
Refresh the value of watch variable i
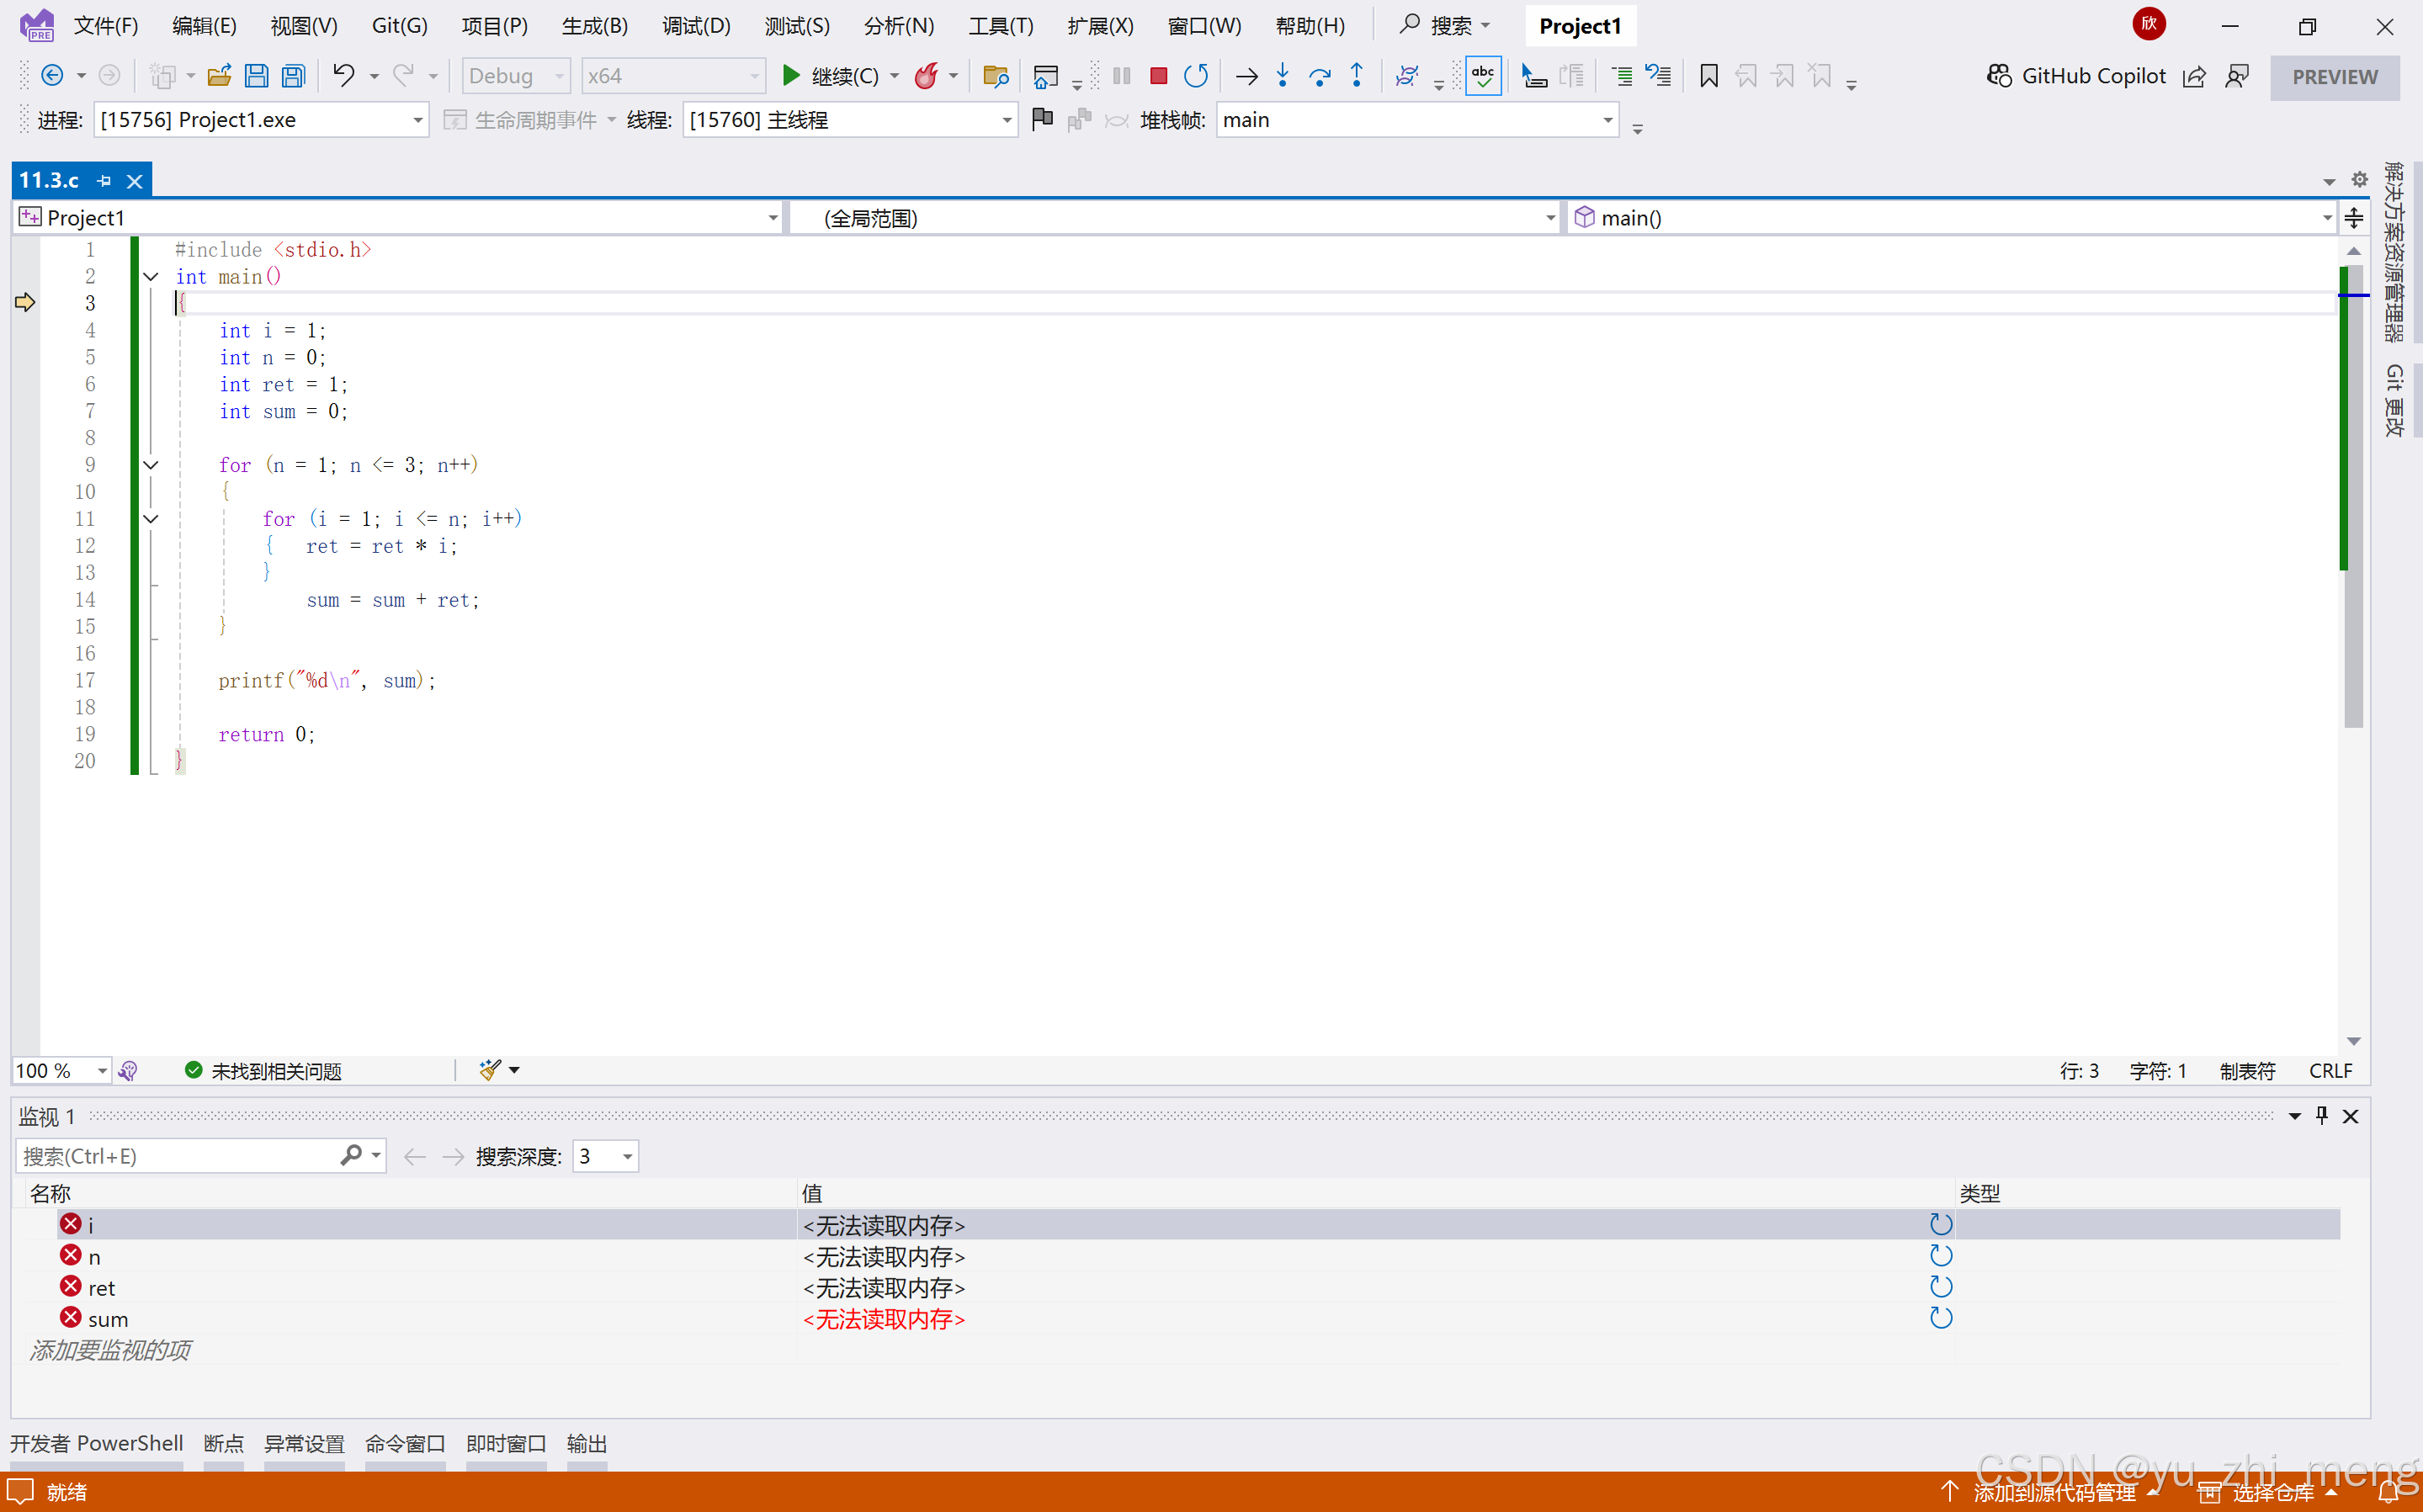tap(1940, 1224)
